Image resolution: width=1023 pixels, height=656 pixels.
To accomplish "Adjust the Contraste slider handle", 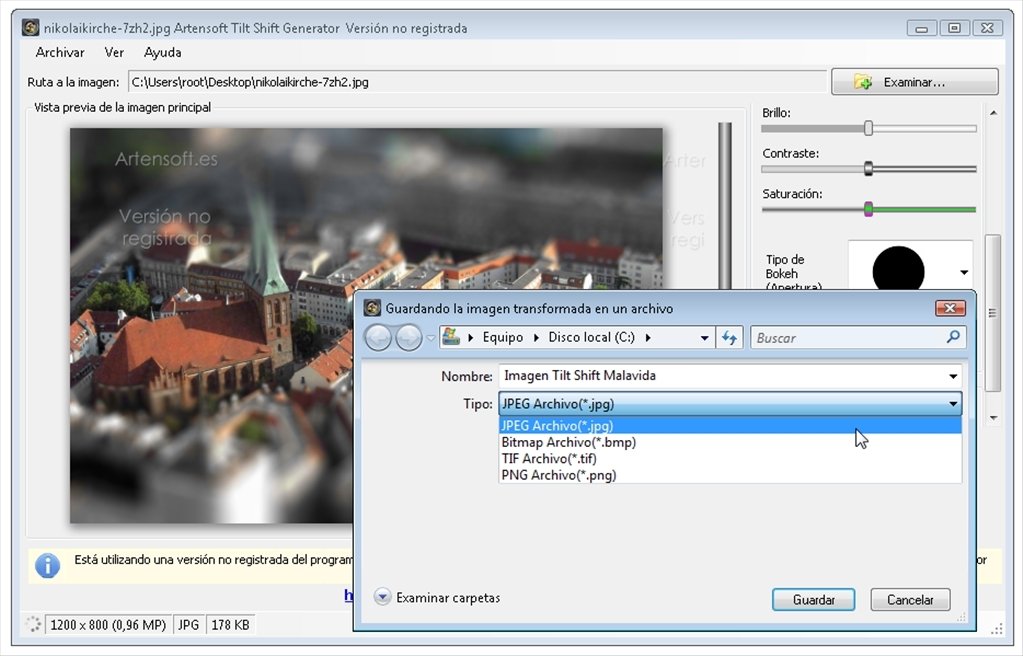I will 868,168.
